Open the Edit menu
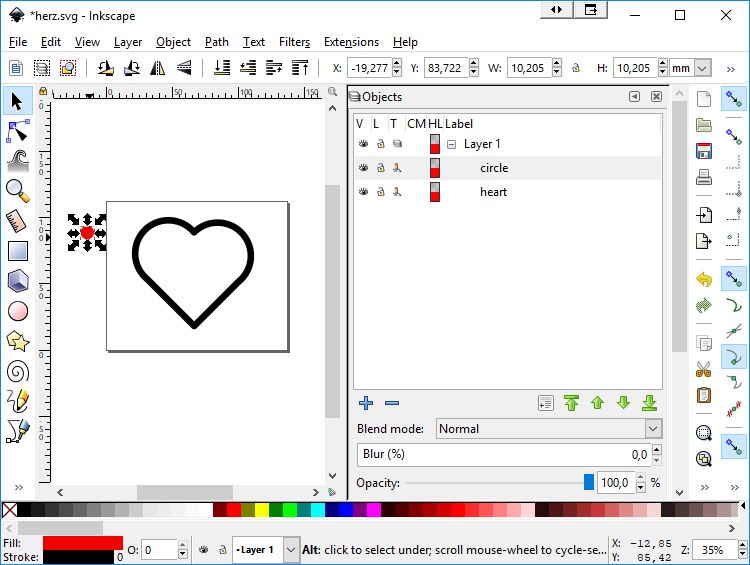Image resolution: width=750 pixels, height=565 pixels. click(51, 42)
